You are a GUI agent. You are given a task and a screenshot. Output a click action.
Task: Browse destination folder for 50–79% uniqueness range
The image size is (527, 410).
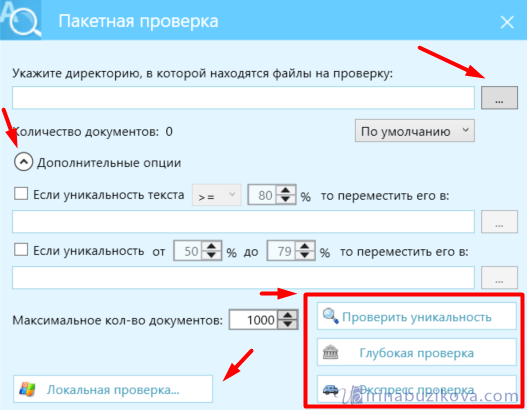tap(499, 278)
